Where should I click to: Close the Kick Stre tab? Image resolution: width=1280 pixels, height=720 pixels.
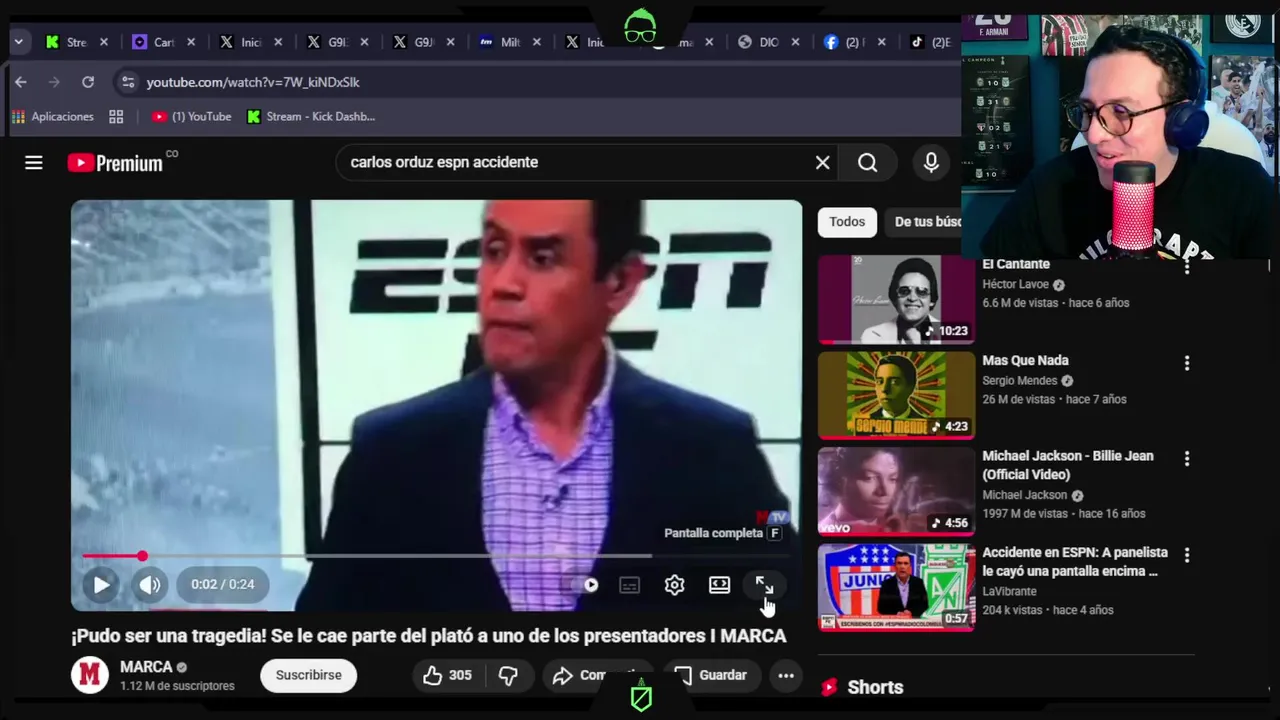pyautogui.click(x=103, y=42)
